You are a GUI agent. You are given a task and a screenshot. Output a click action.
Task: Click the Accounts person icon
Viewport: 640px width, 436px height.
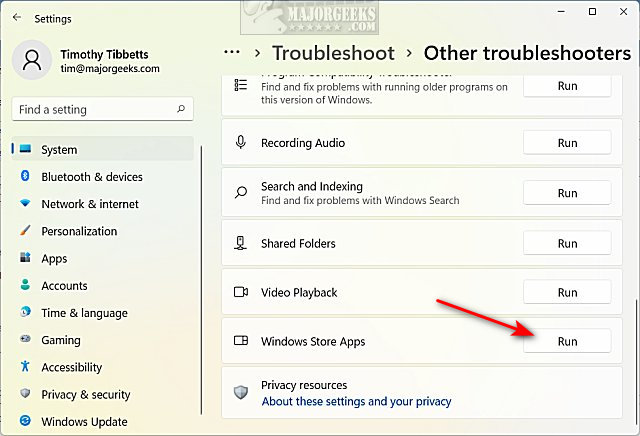point(25,285)
